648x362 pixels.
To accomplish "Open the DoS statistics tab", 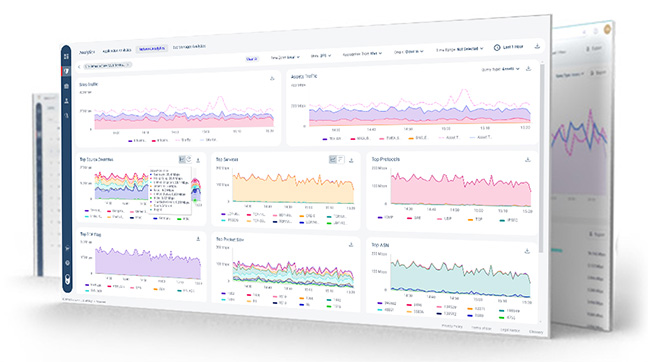I will click(x=189, y=47).
